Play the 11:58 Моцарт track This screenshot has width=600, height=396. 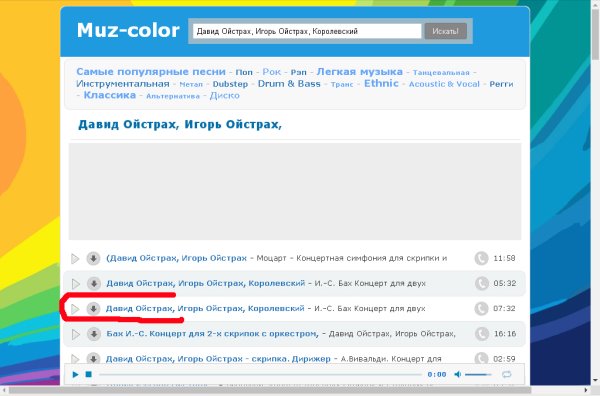[x=75, y=259]
